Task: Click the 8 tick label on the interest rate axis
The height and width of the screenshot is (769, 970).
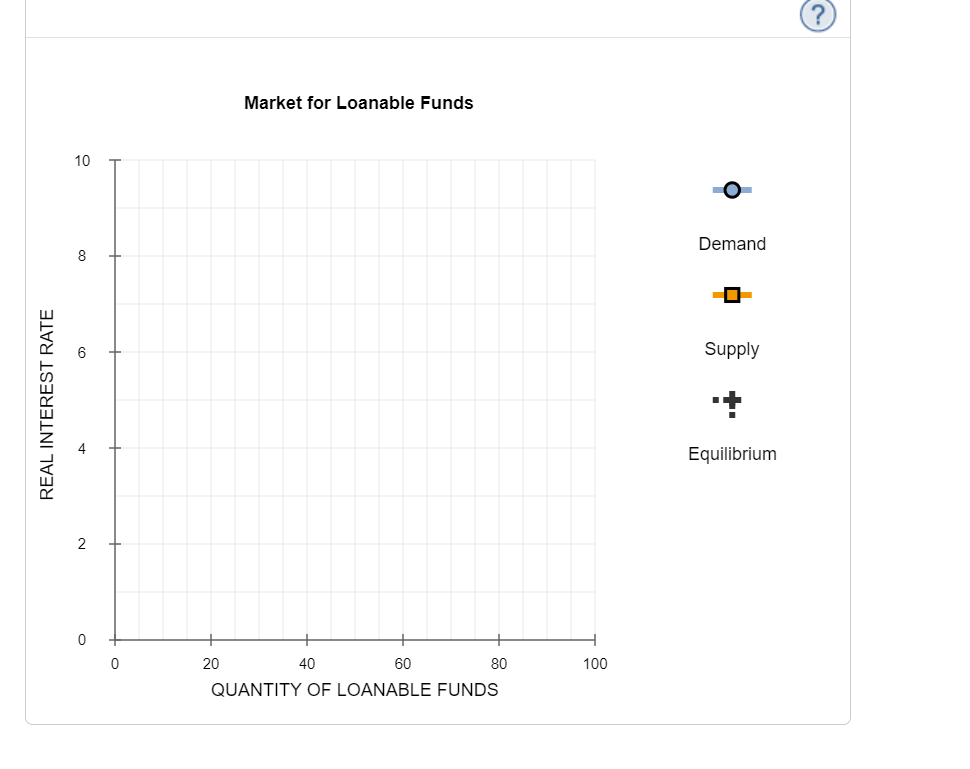Action: click(x=82, y=256)
